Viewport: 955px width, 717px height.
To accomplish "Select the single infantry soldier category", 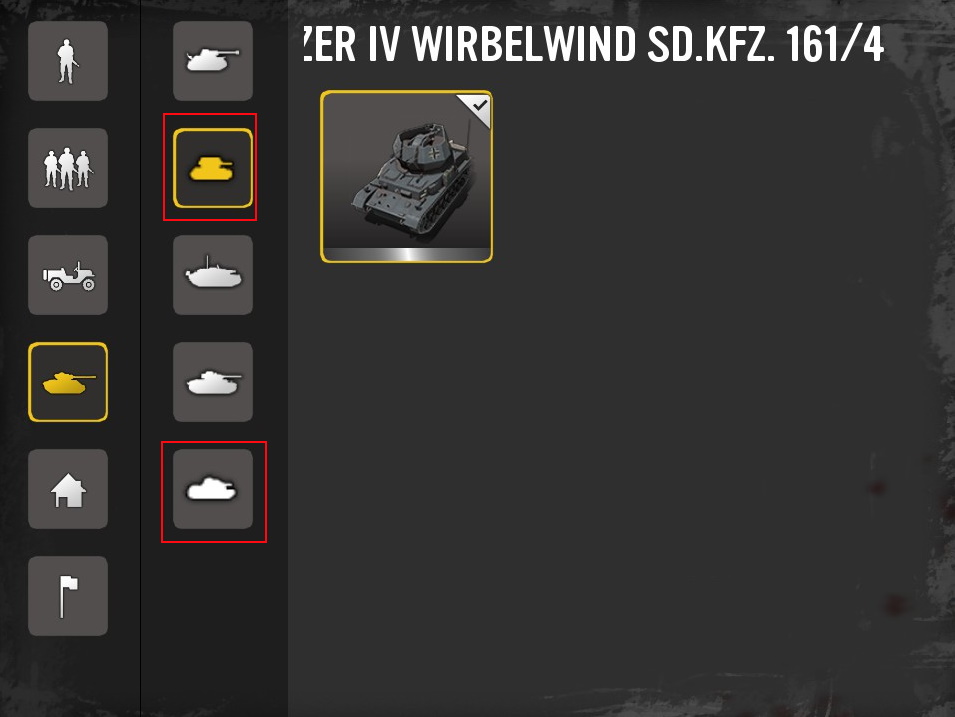I will [68, 61].
